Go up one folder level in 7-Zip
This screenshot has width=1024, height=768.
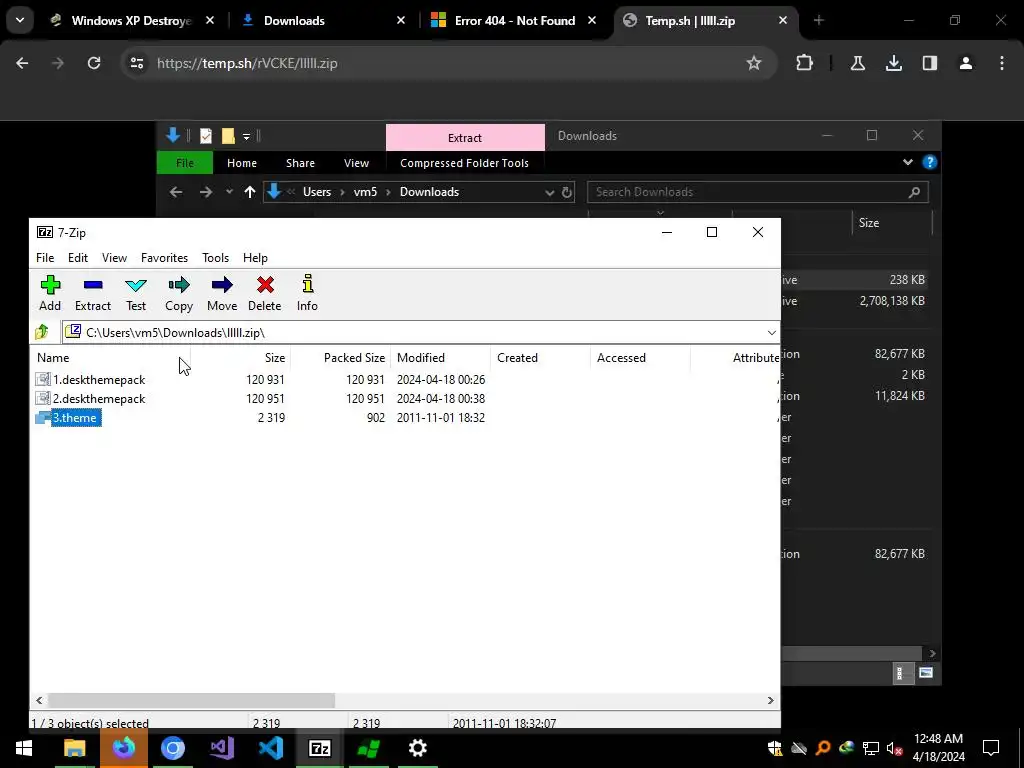(42, 332)
